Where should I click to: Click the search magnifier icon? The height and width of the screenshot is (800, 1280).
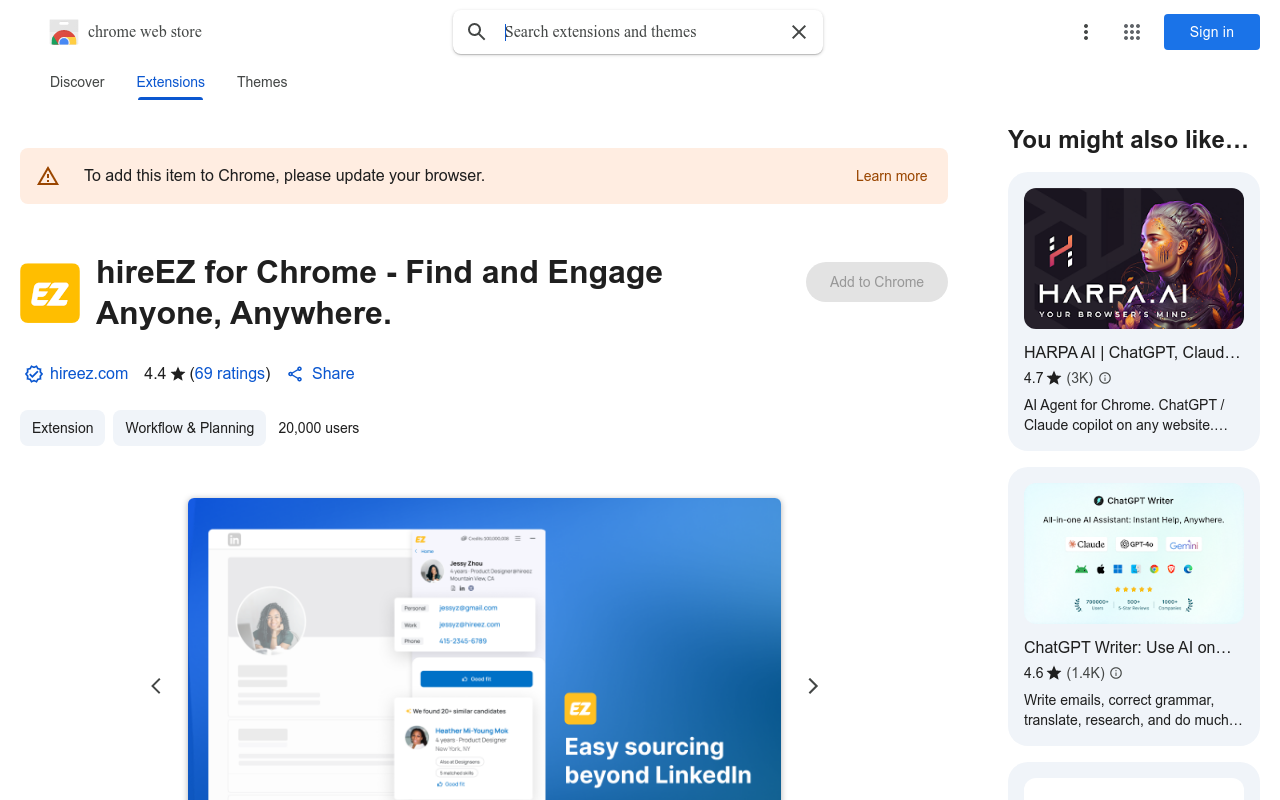[x=477, y=32]
